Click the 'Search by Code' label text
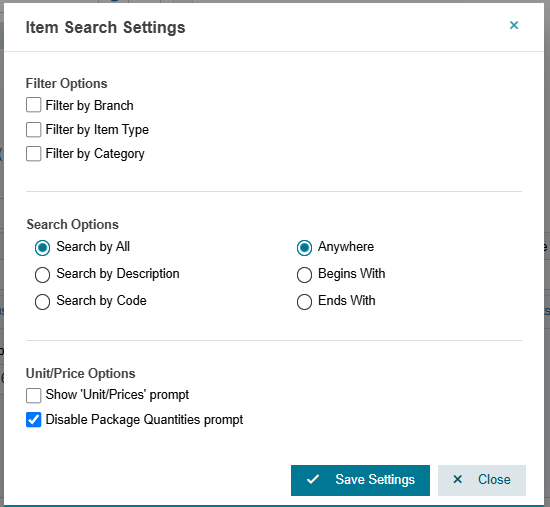This screenshot has height=507, width=550. click(x=101, y=301)
